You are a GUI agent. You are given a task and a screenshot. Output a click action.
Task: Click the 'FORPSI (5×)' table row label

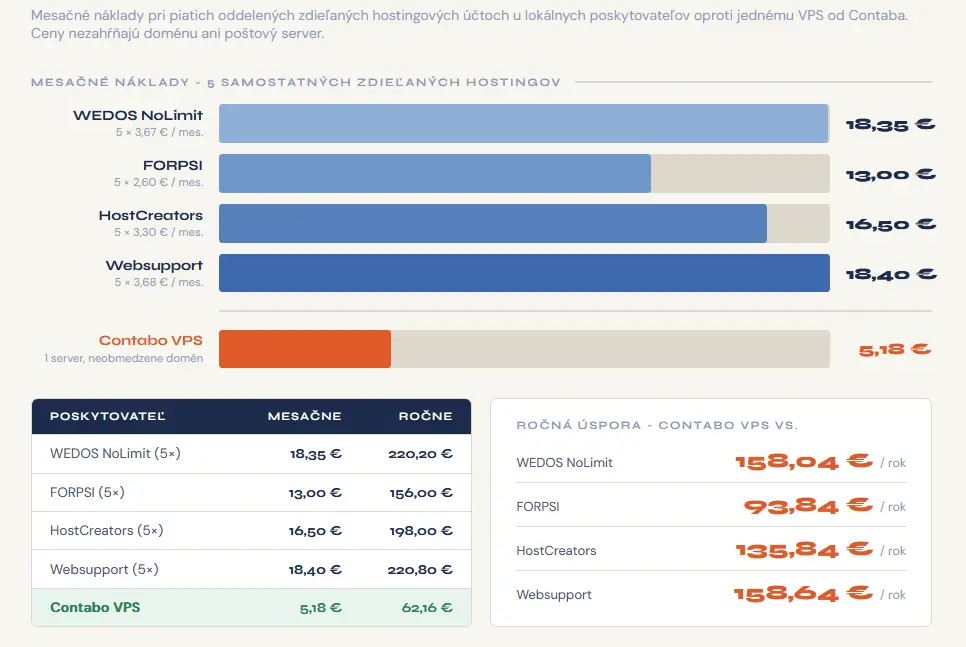(x=87, y=493)
